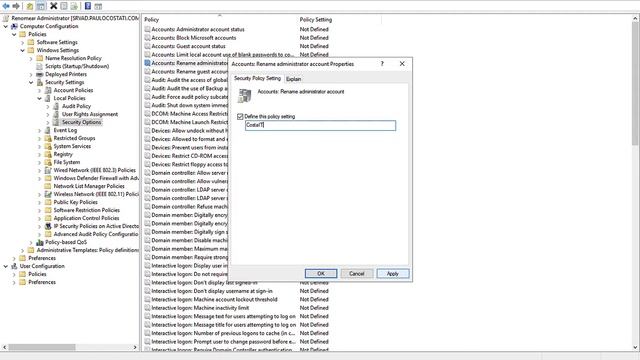640x360 pixels.
Task: Click the Audit Policy tree icon
Action: 56,106
